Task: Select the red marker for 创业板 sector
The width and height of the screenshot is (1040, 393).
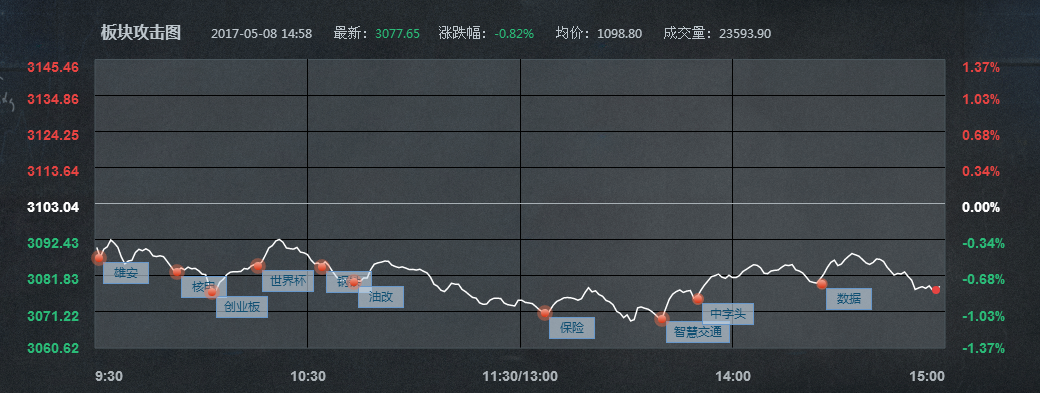Action: (x=212, y=292)
